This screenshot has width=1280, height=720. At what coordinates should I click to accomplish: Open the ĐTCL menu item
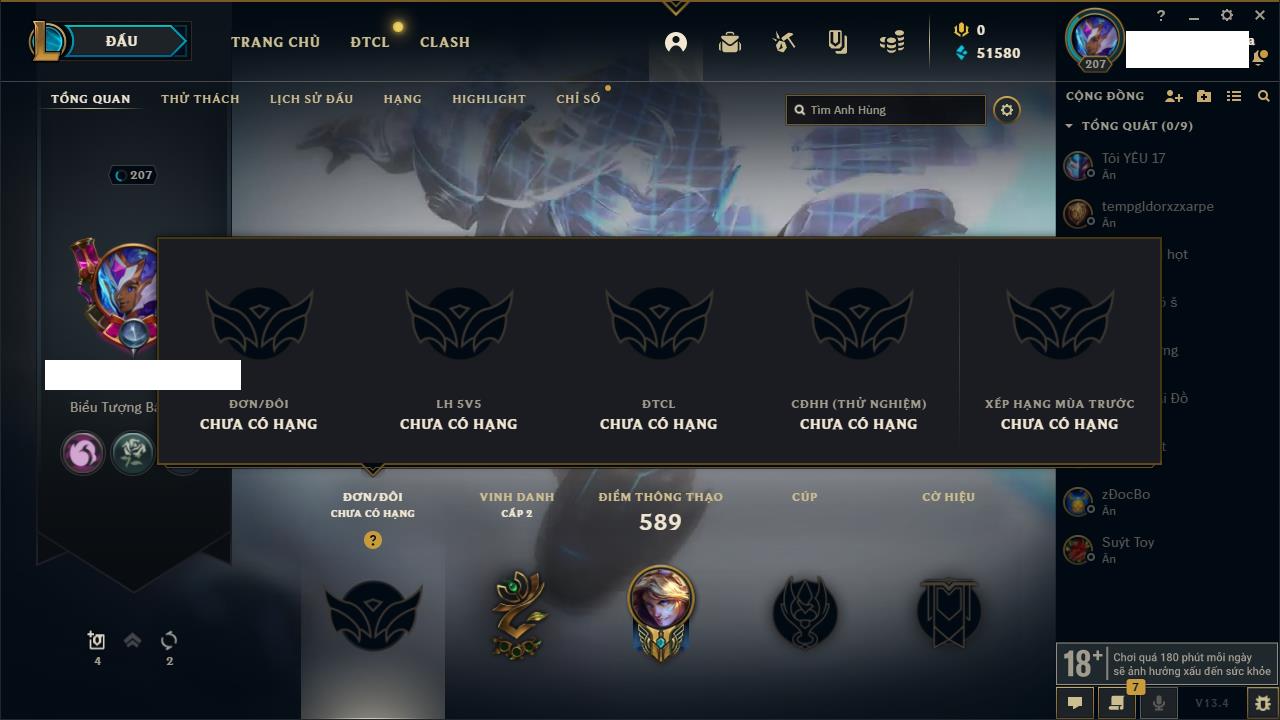click(x=370, y=42)
